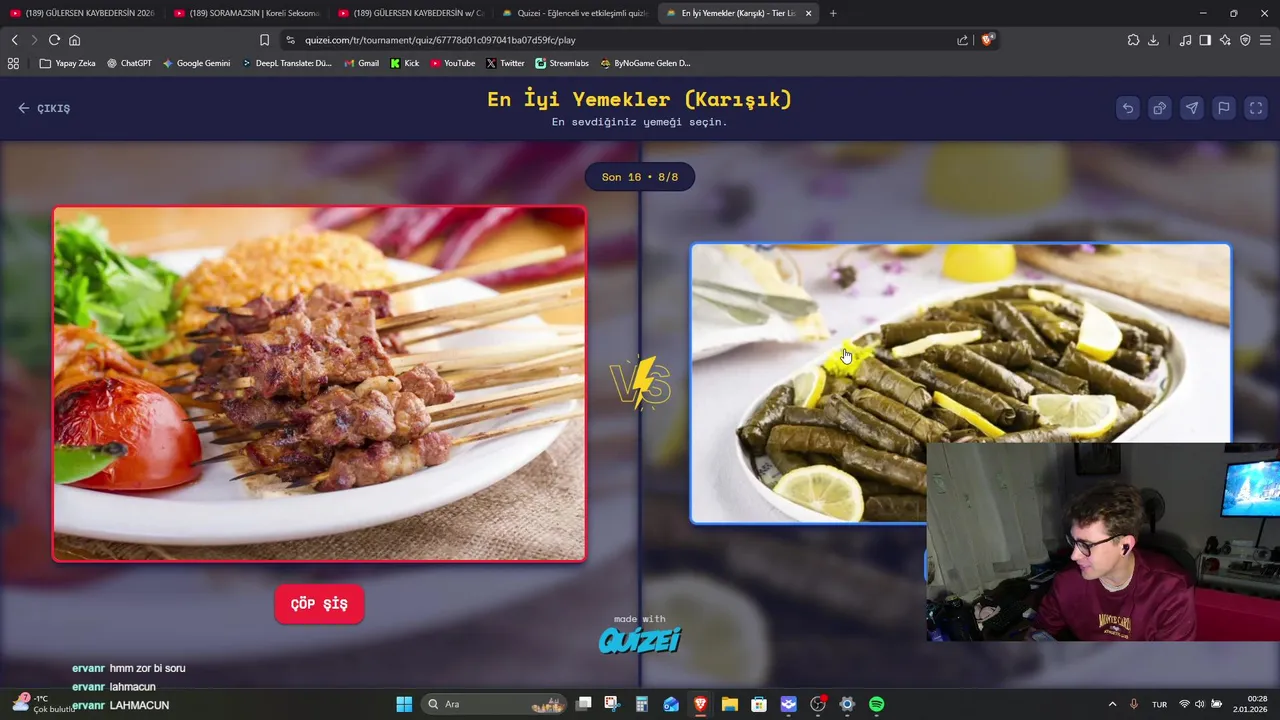Open the Gmail bookmark
Screen dimensions: 1280x720
[x=362, y=63]
